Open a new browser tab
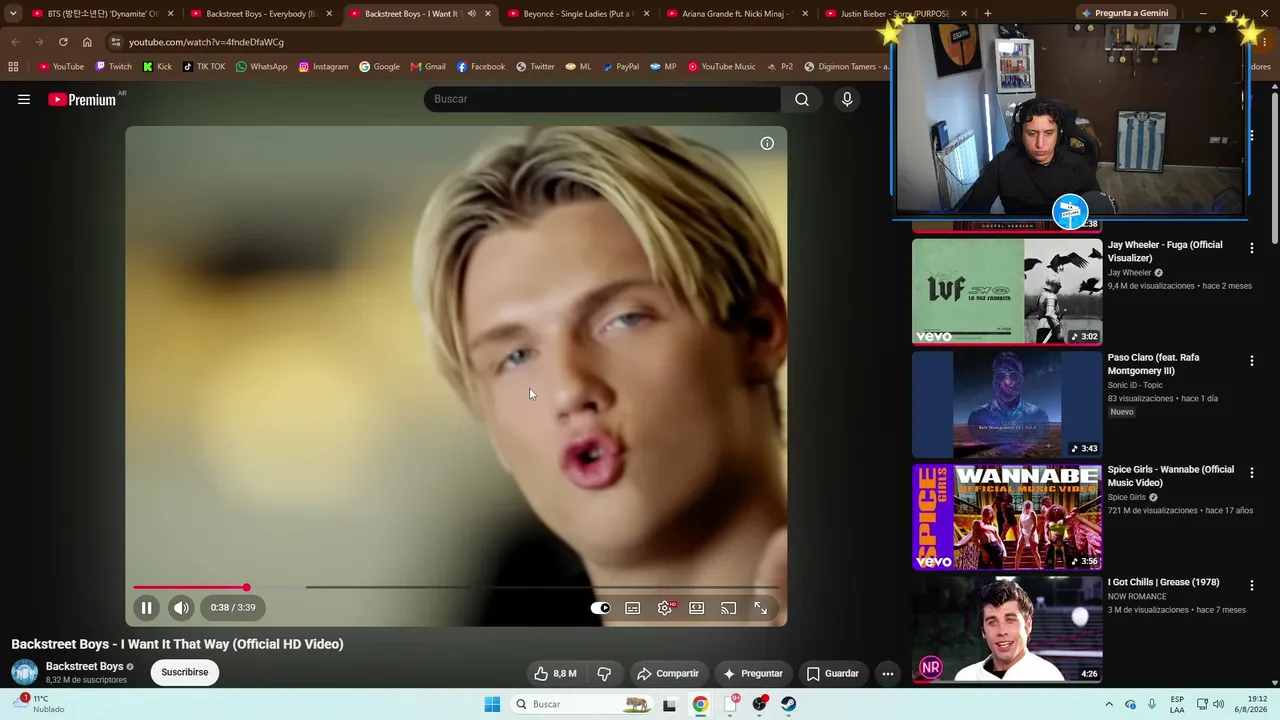 pos(987,14)
